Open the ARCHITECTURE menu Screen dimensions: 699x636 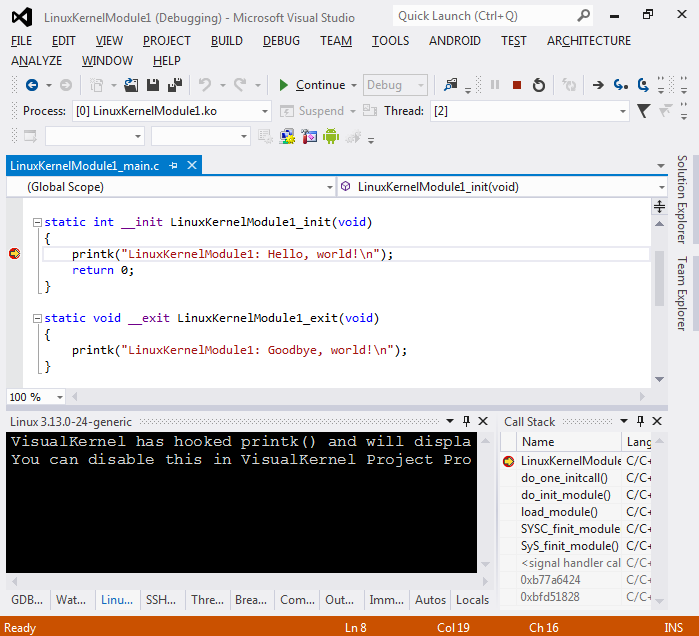click(589, 41)
